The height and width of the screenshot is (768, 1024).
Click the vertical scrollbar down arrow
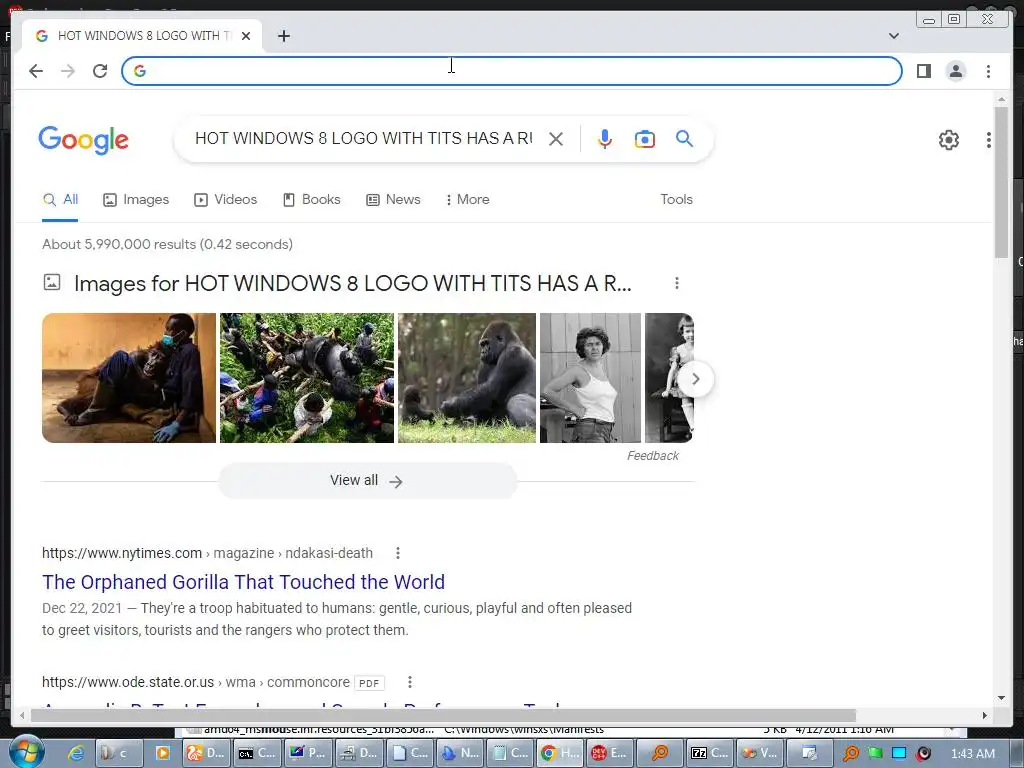[1002, 698]
